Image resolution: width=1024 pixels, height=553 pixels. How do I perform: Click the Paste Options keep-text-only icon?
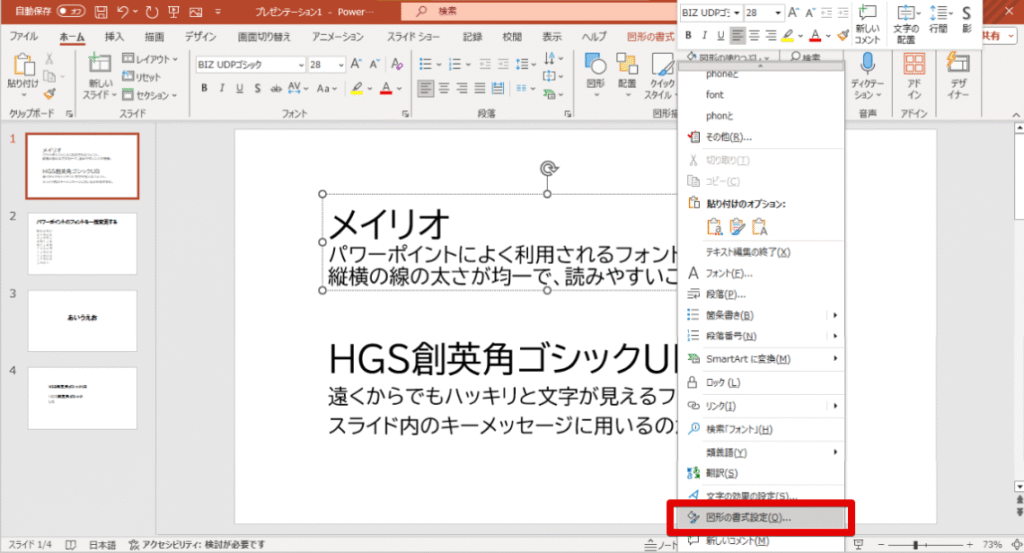coord(760,227)
